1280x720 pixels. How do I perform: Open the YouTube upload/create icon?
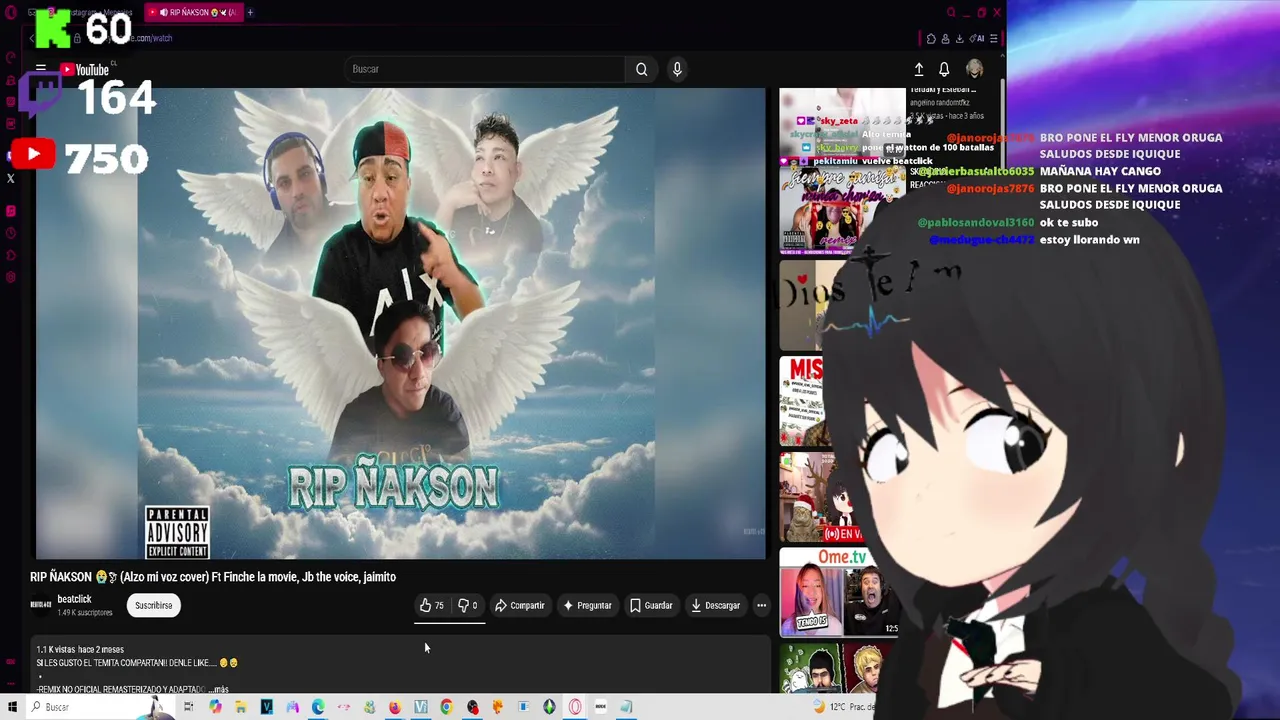pos(919,69)
